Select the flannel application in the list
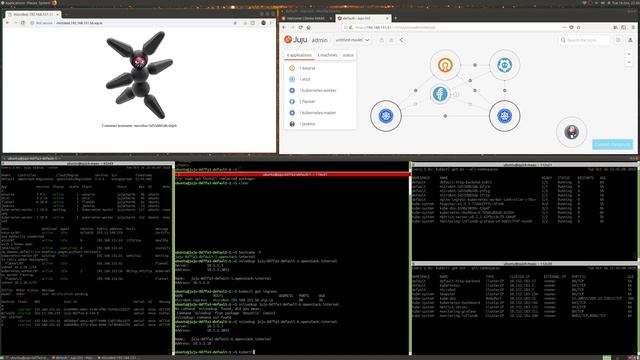The height and width of the screenshot is (360, 640). click(320, 102)
